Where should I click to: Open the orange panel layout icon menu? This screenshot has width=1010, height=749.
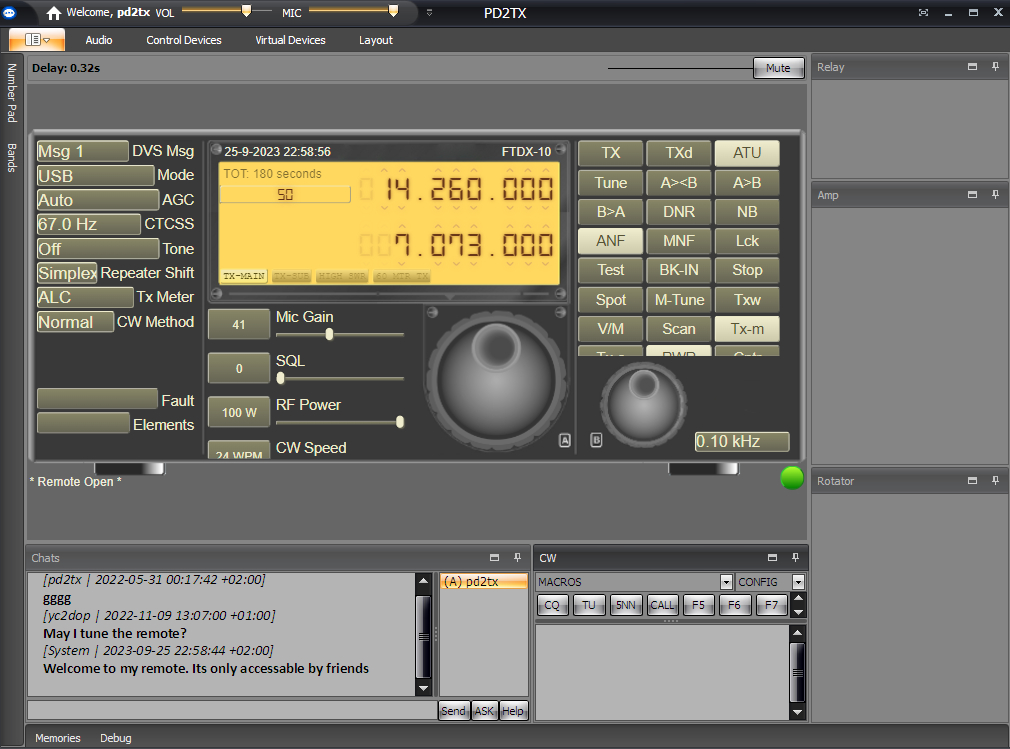click(x=37, y=40)
